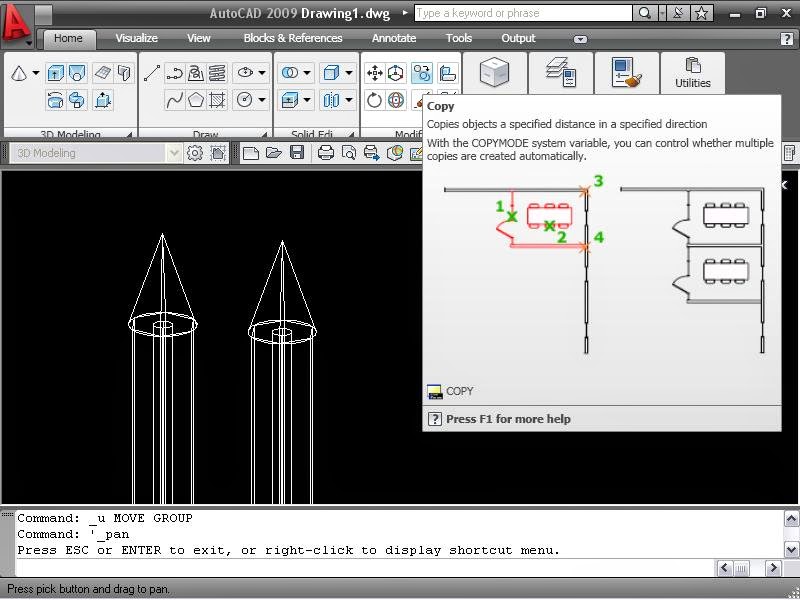This screenshot has height=600, width=800.
Task: Select the Line draw tool
Action: [152, 73]
